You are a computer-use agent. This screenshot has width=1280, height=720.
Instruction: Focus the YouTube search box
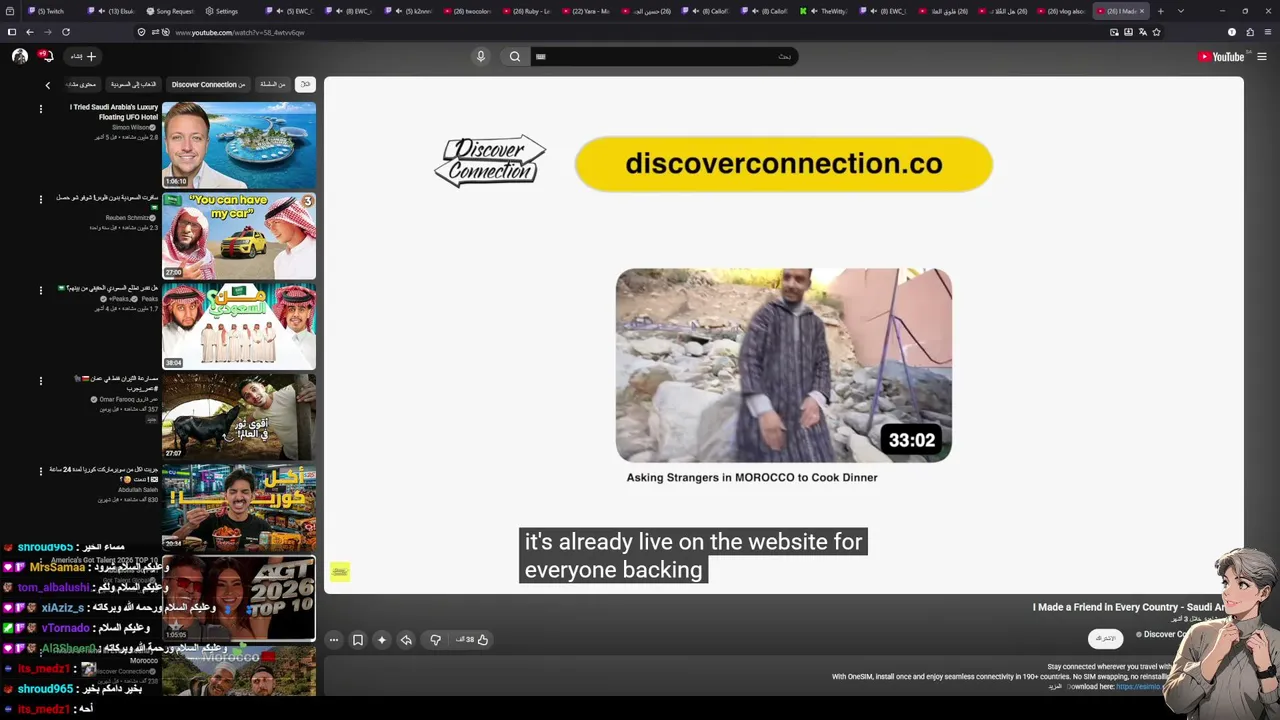pos(663,57)
